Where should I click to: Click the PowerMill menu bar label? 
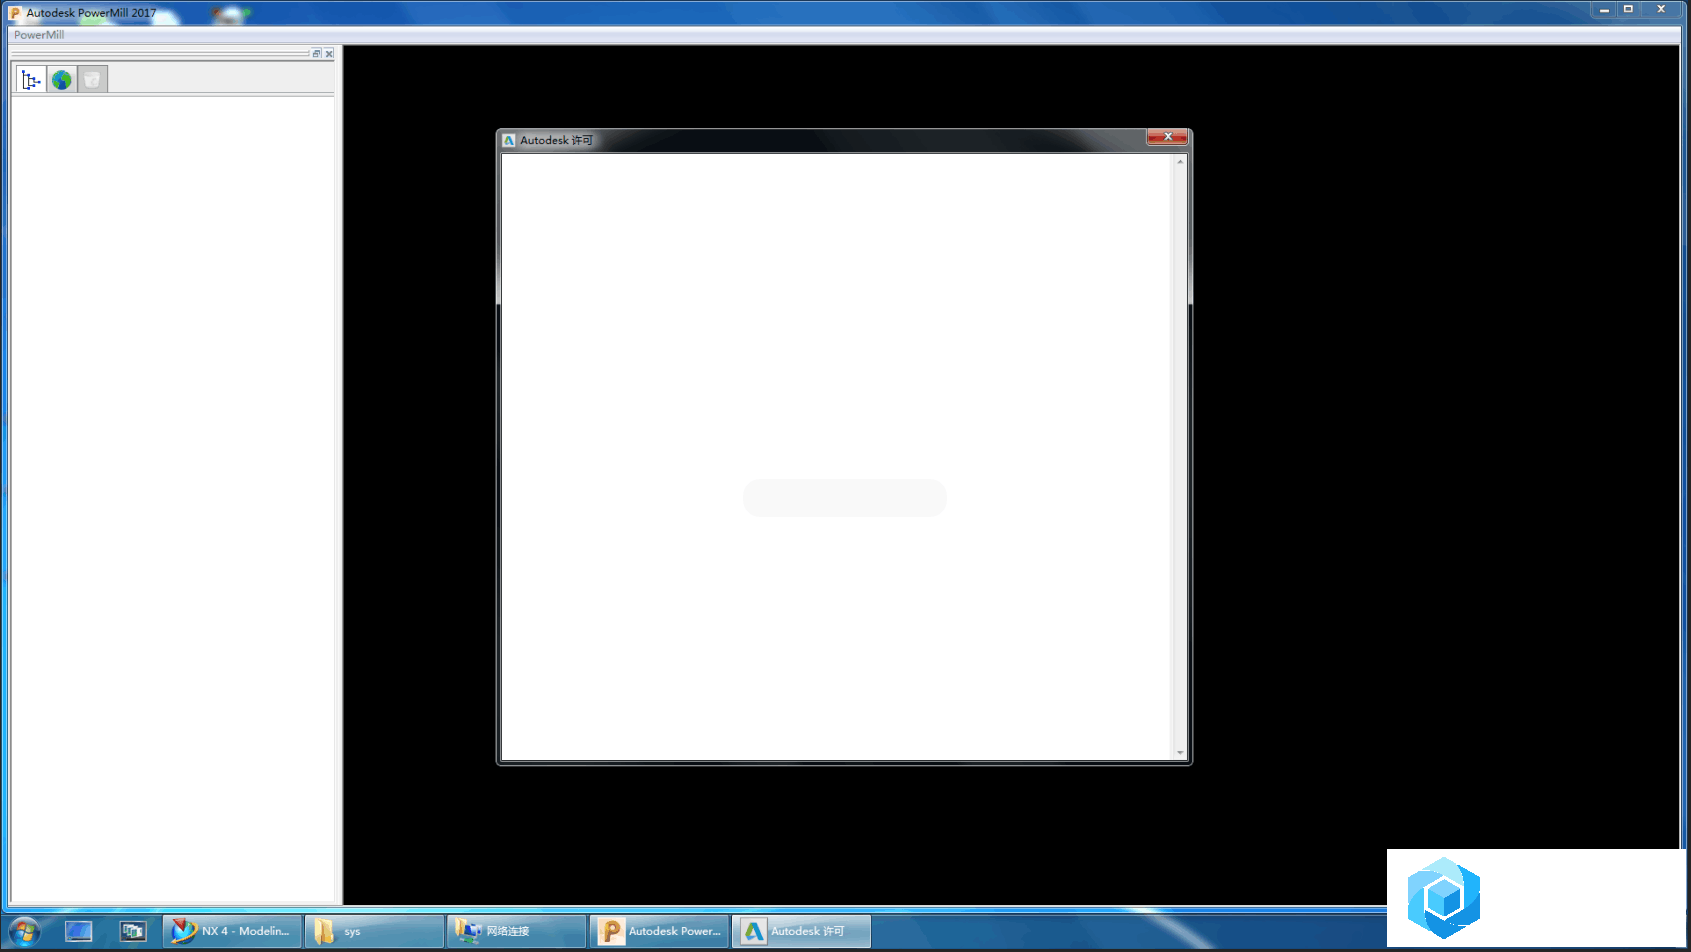click(39, 35)
